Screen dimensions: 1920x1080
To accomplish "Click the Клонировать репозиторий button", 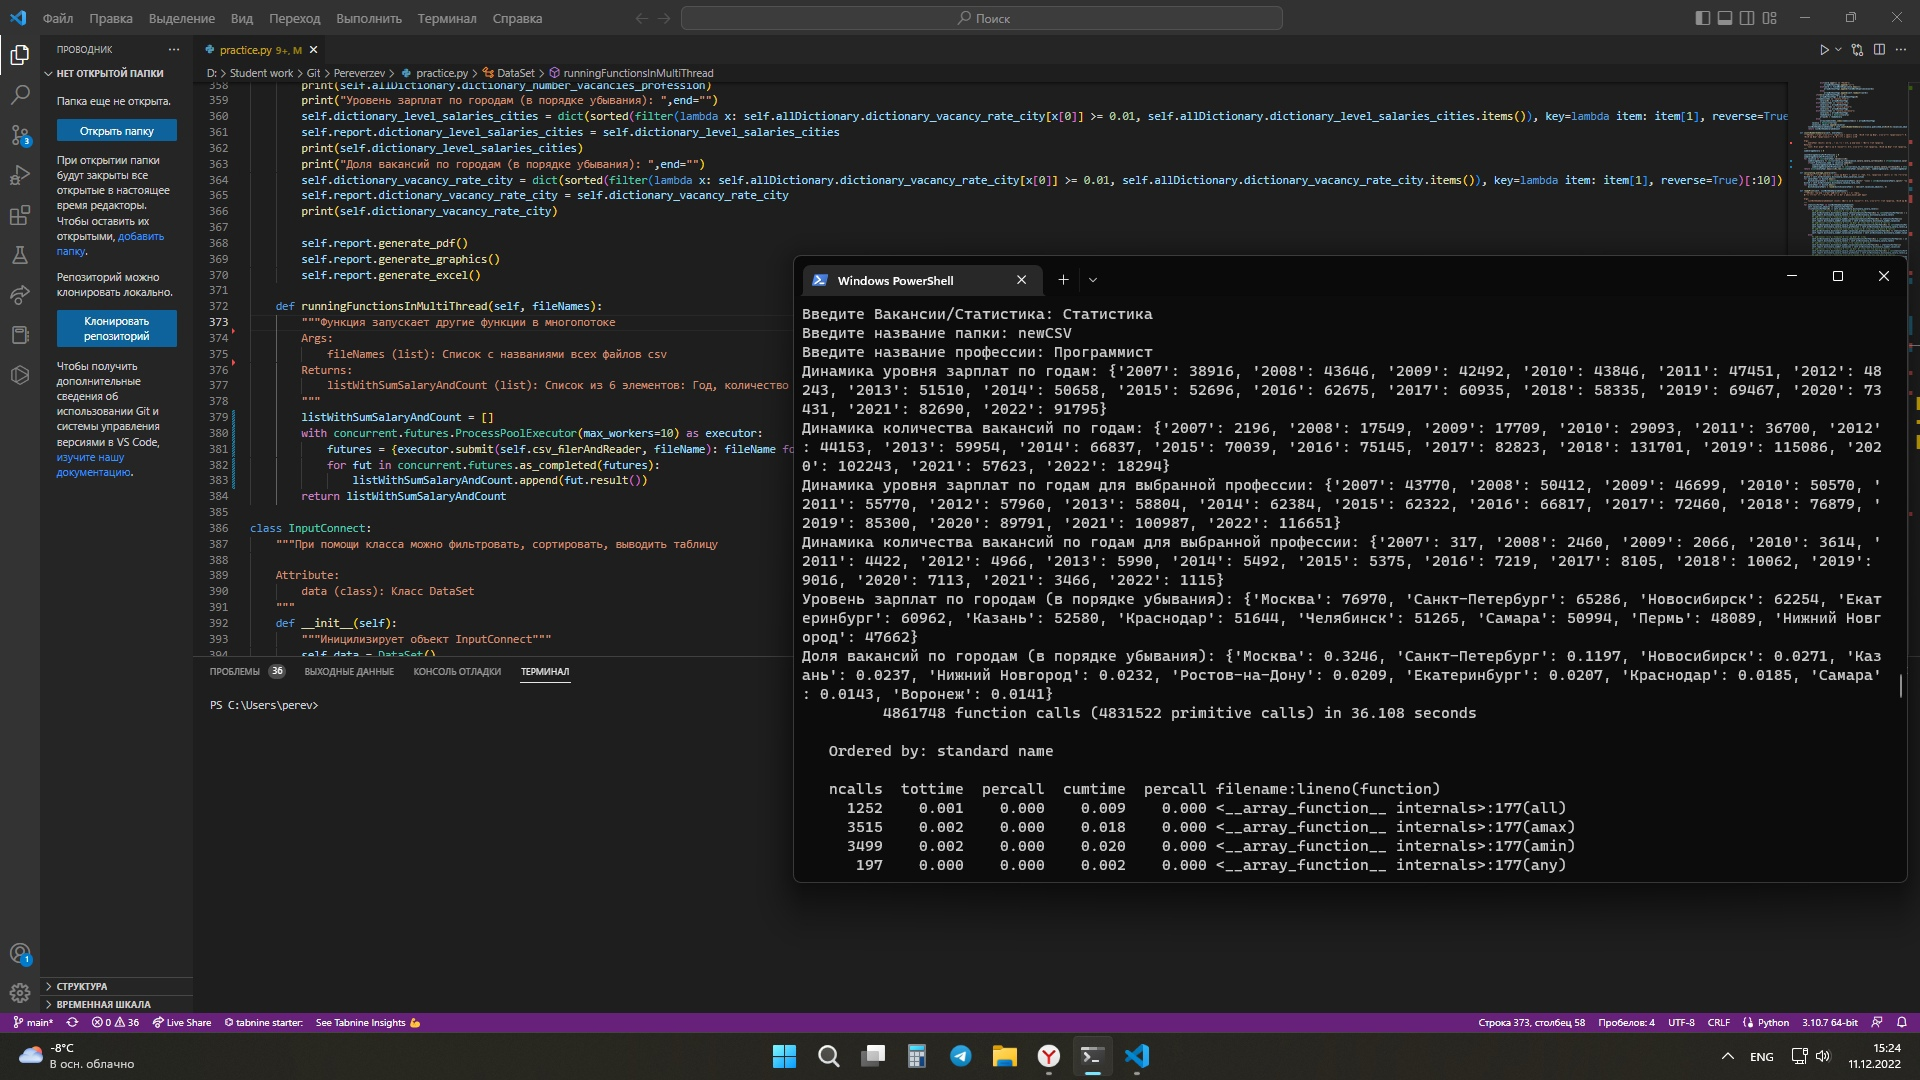I will tap(116, 328).
